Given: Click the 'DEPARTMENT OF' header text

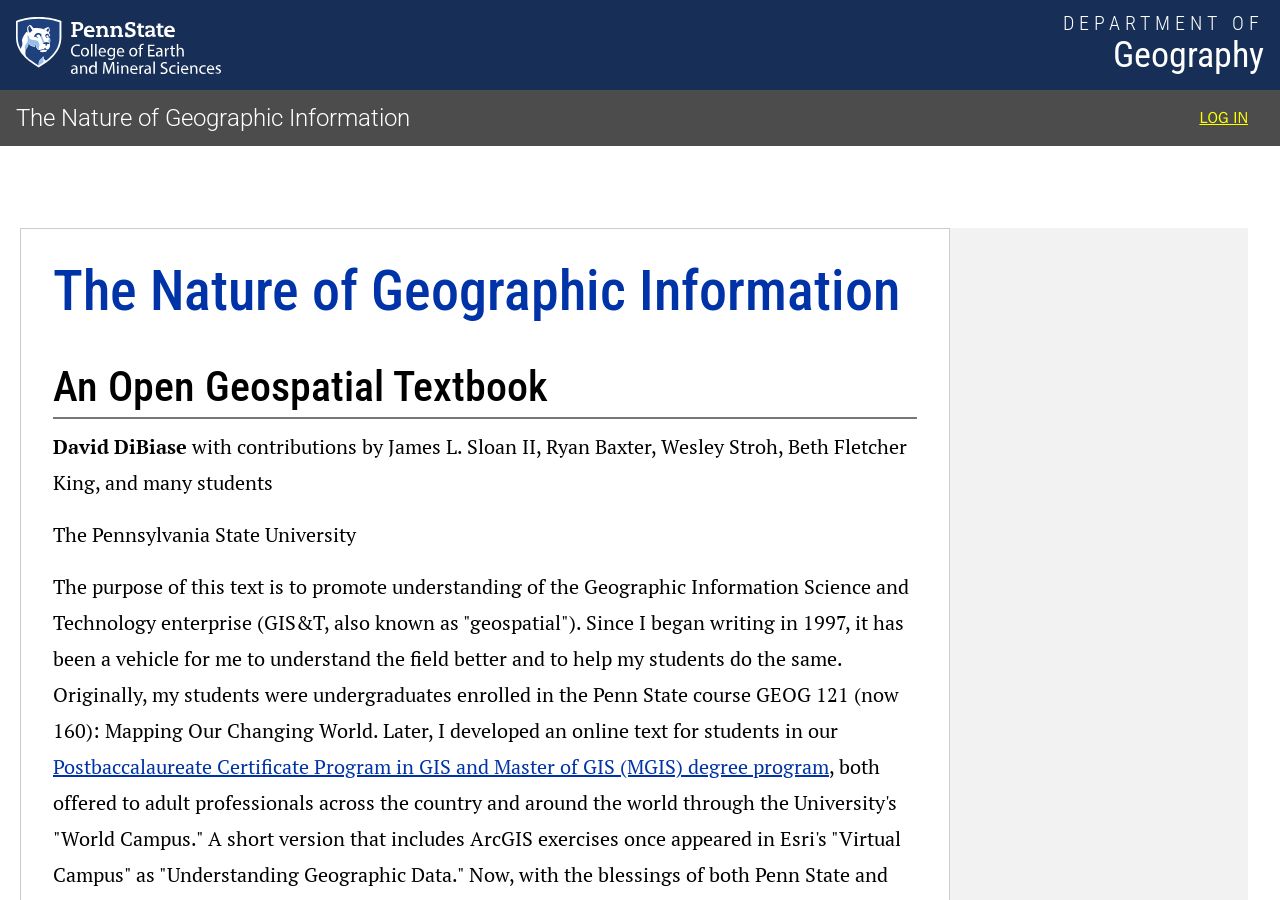Looking at the screenshot, I should point(1163,24).
